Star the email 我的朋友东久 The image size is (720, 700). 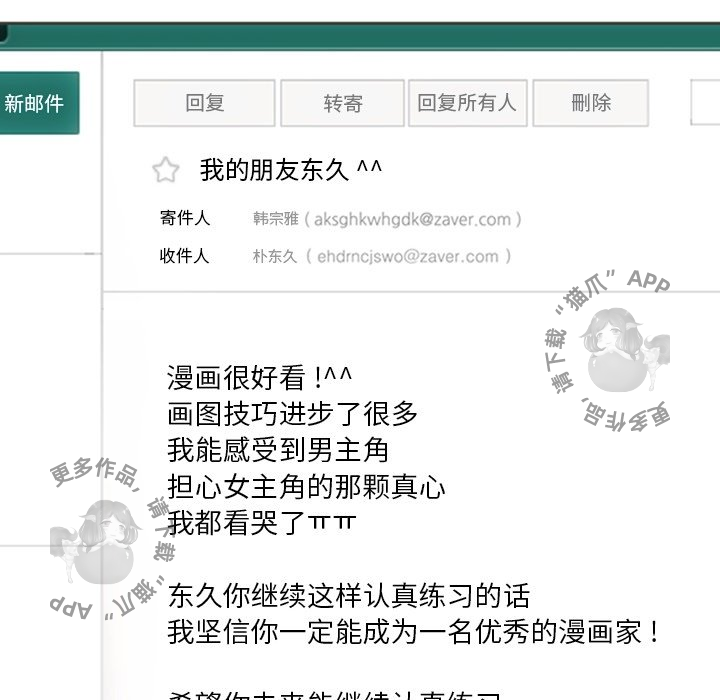coord(165,170)
